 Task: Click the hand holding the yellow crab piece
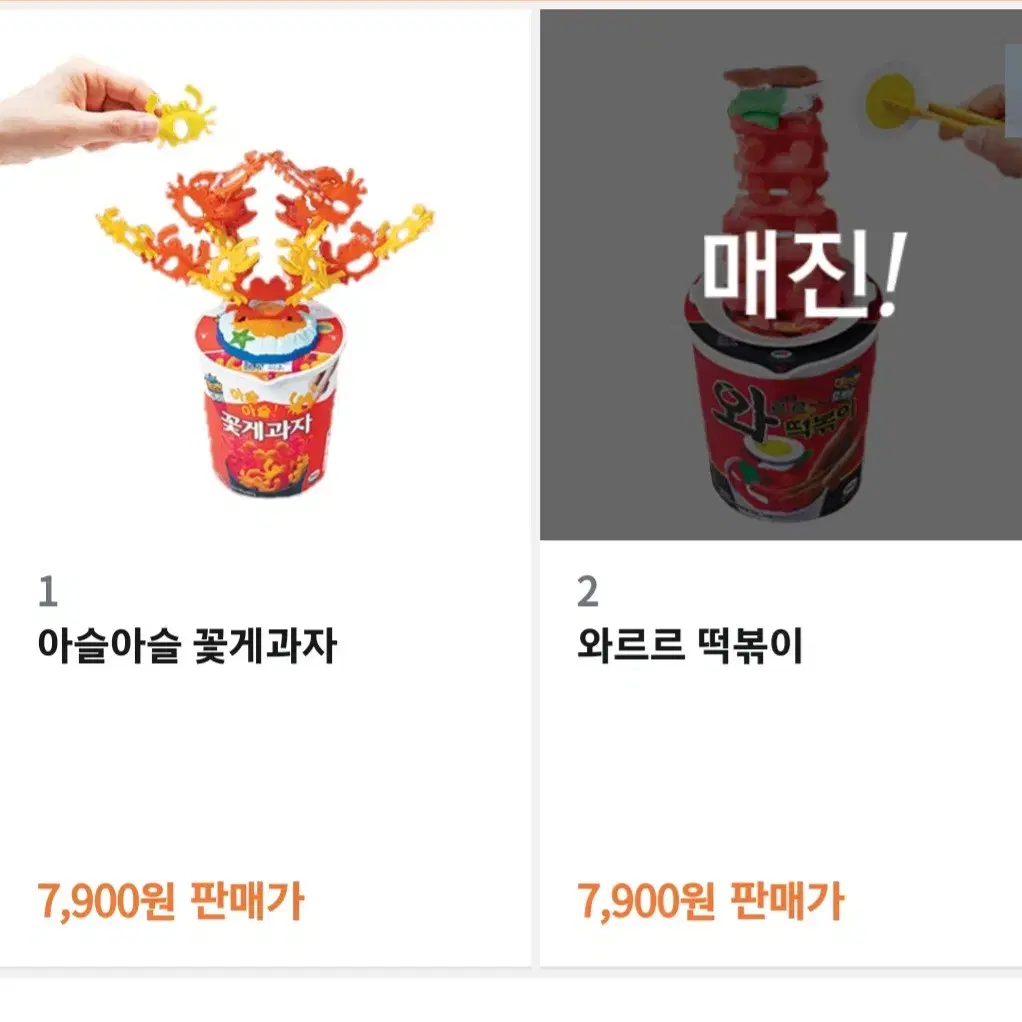click(78, 111)
